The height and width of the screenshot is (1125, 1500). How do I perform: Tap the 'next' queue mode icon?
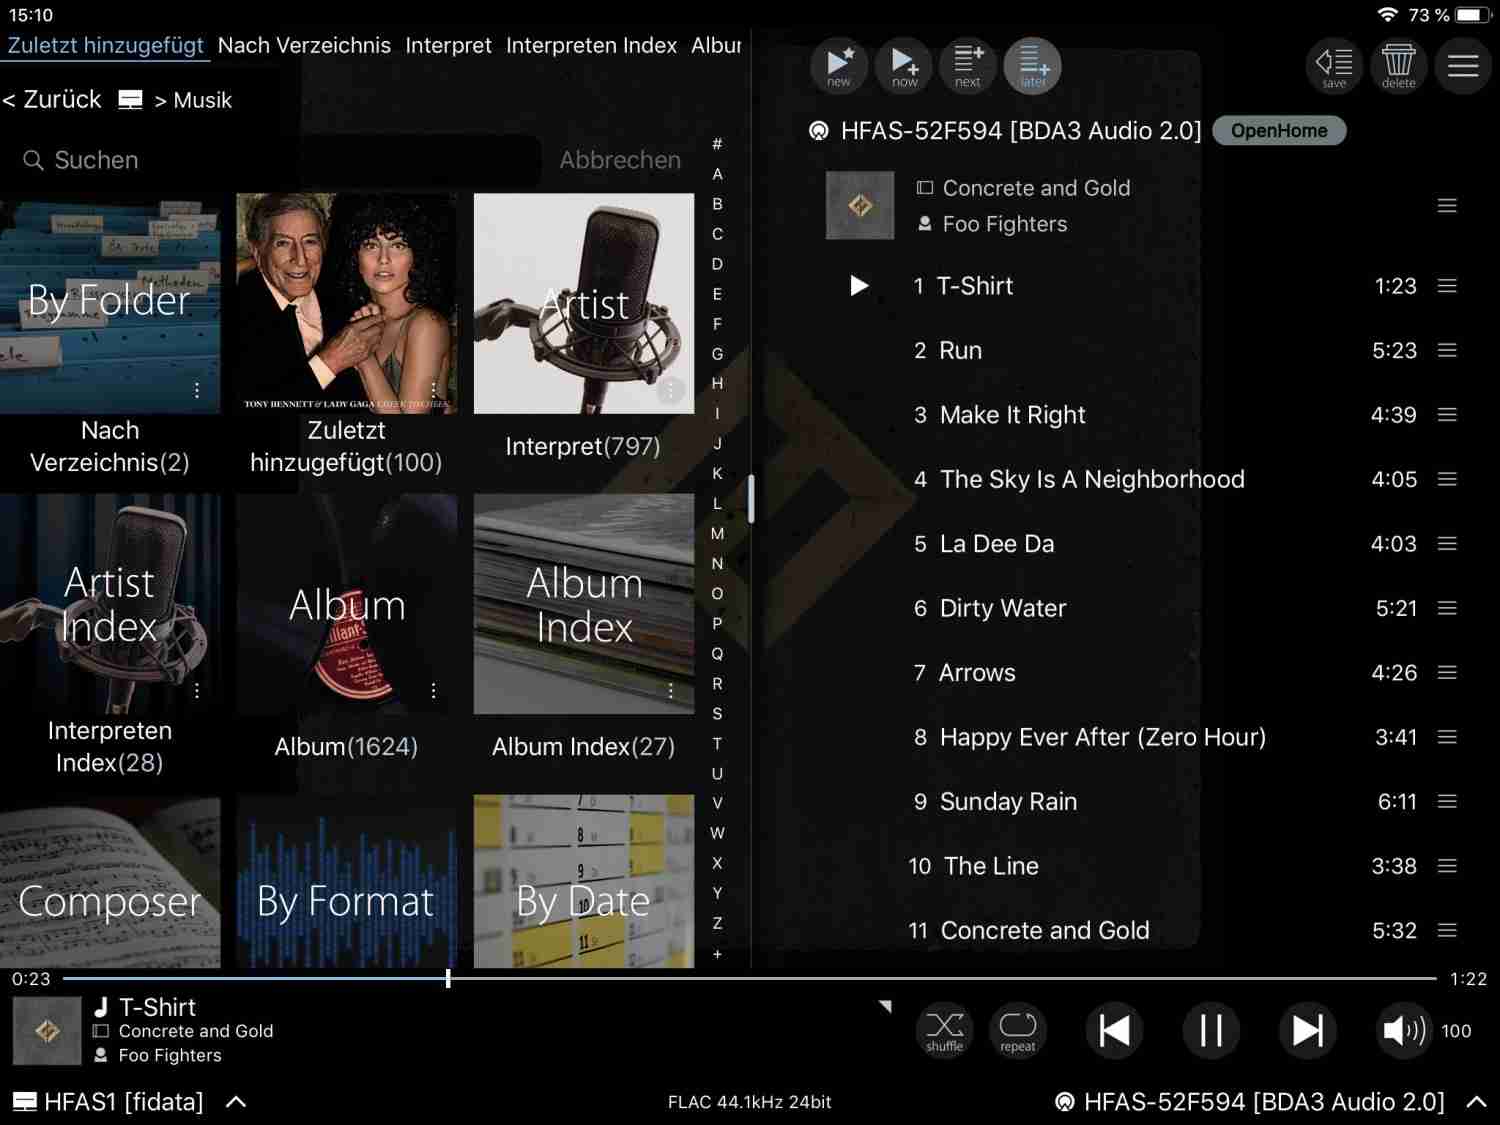point(968,66)
